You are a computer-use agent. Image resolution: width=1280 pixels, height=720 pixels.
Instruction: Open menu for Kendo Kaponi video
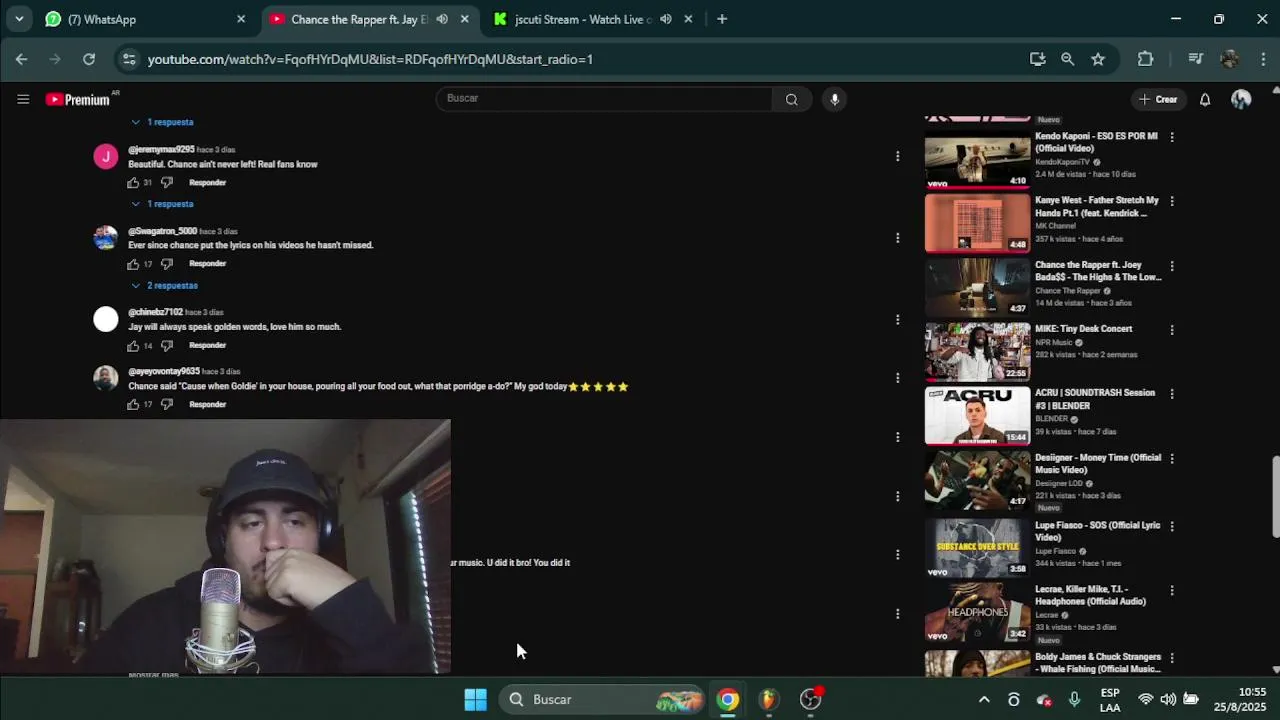pos(1171,137)
